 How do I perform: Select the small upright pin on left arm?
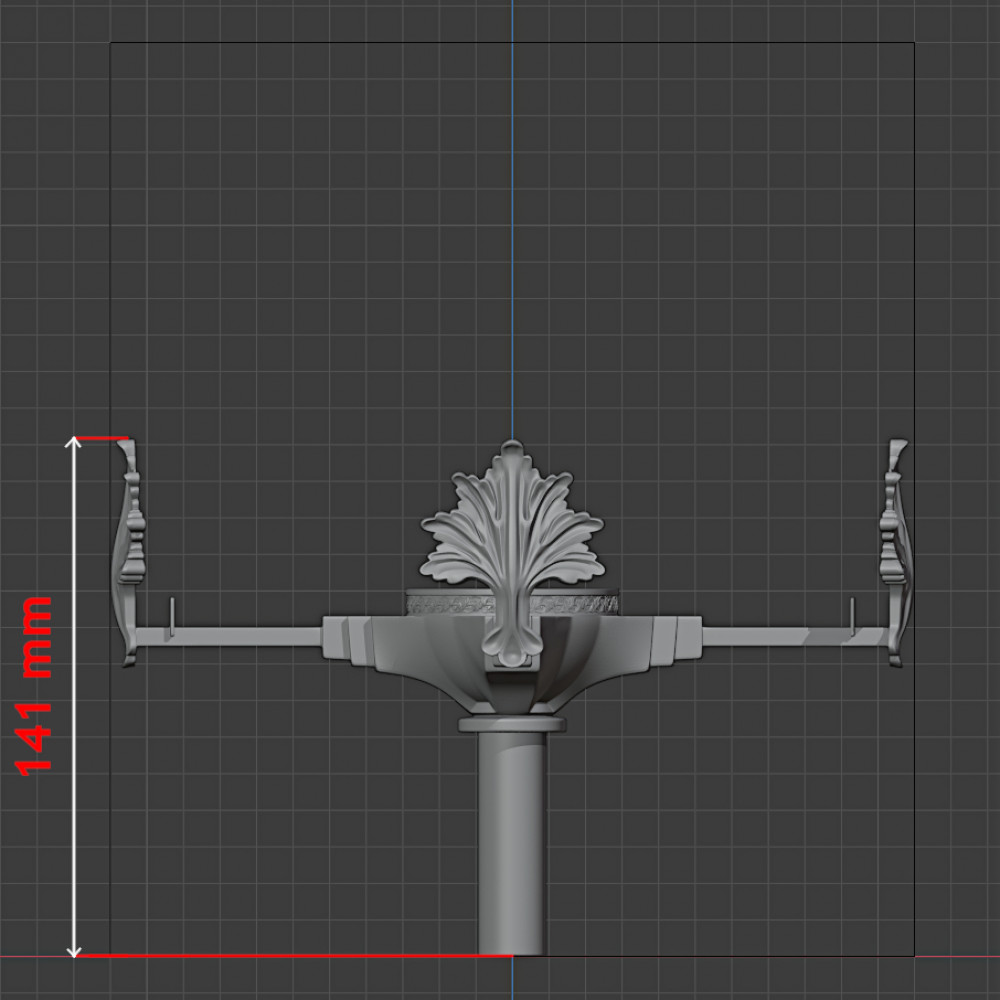172,616
